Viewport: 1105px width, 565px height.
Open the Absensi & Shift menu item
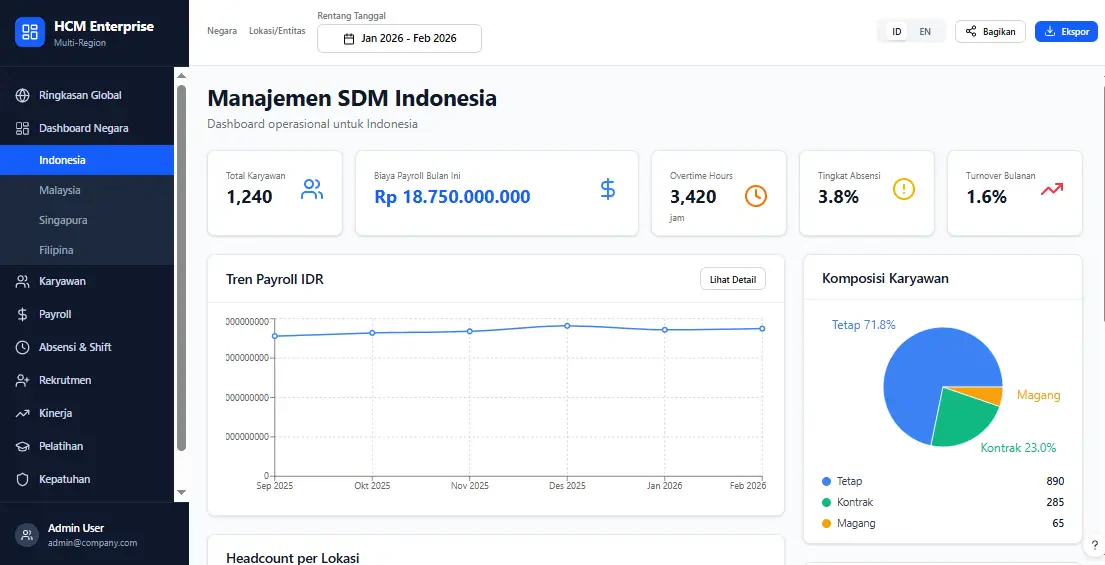point(87,347)
